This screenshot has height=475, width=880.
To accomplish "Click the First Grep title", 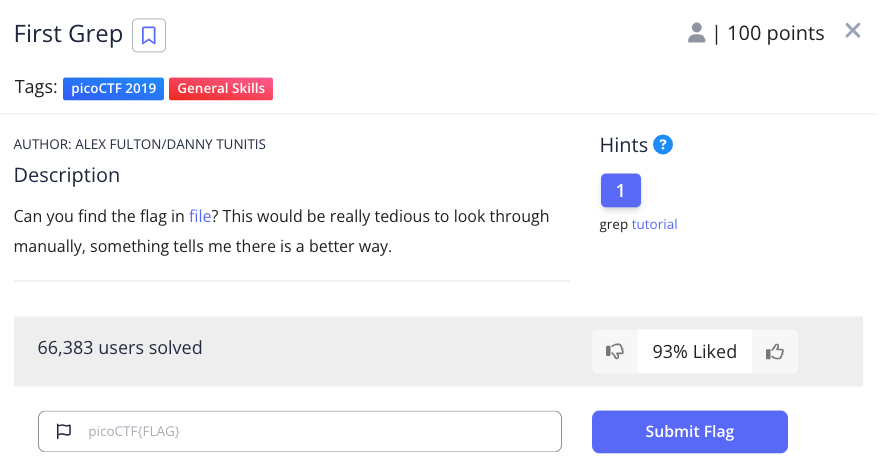I will click(x=67, y=34).
